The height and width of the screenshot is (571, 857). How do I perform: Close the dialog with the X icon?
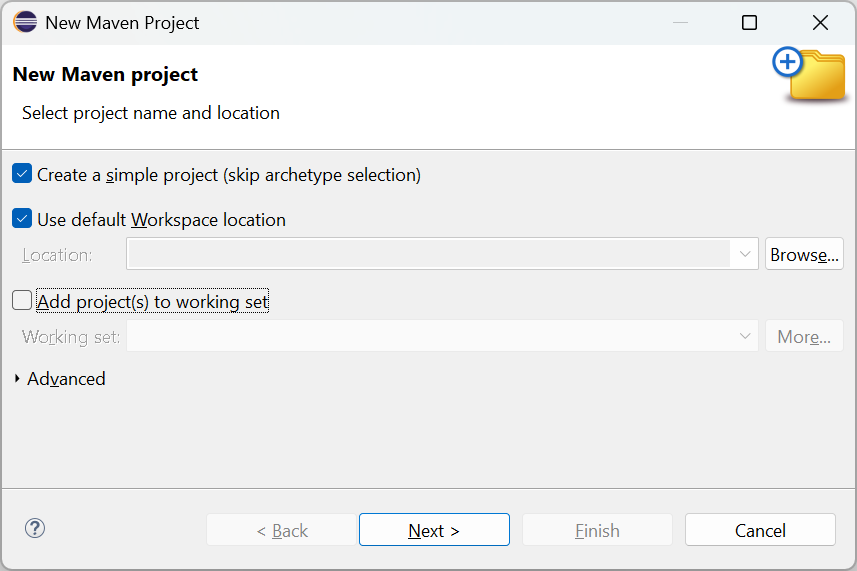coord(820,22)
